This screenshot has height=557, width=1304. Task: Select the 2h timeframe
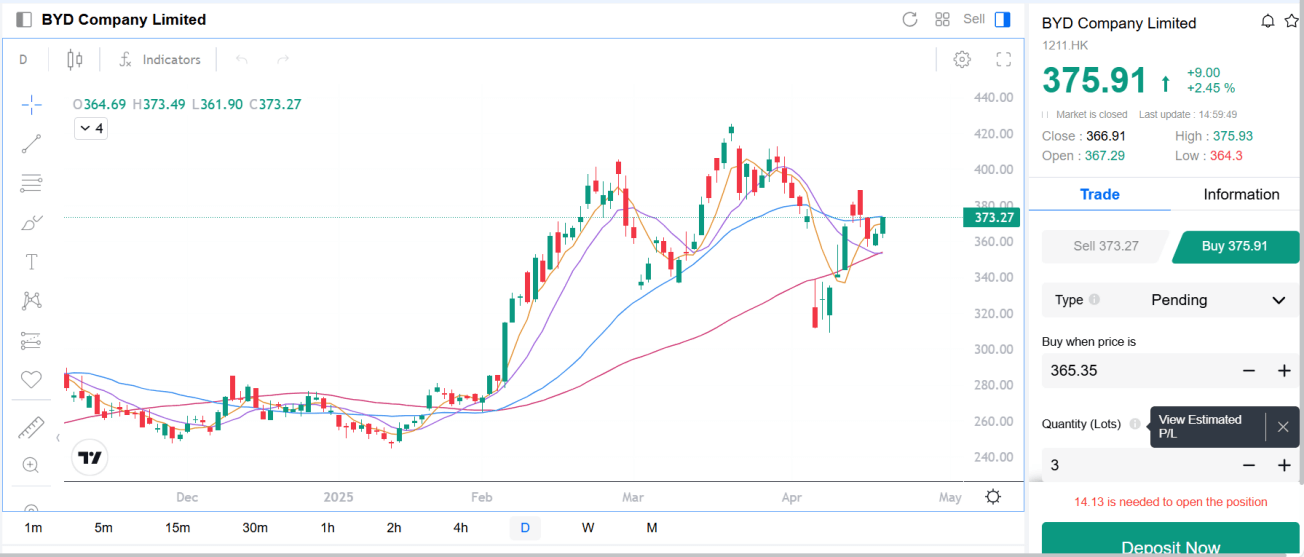tap(394, 528)
